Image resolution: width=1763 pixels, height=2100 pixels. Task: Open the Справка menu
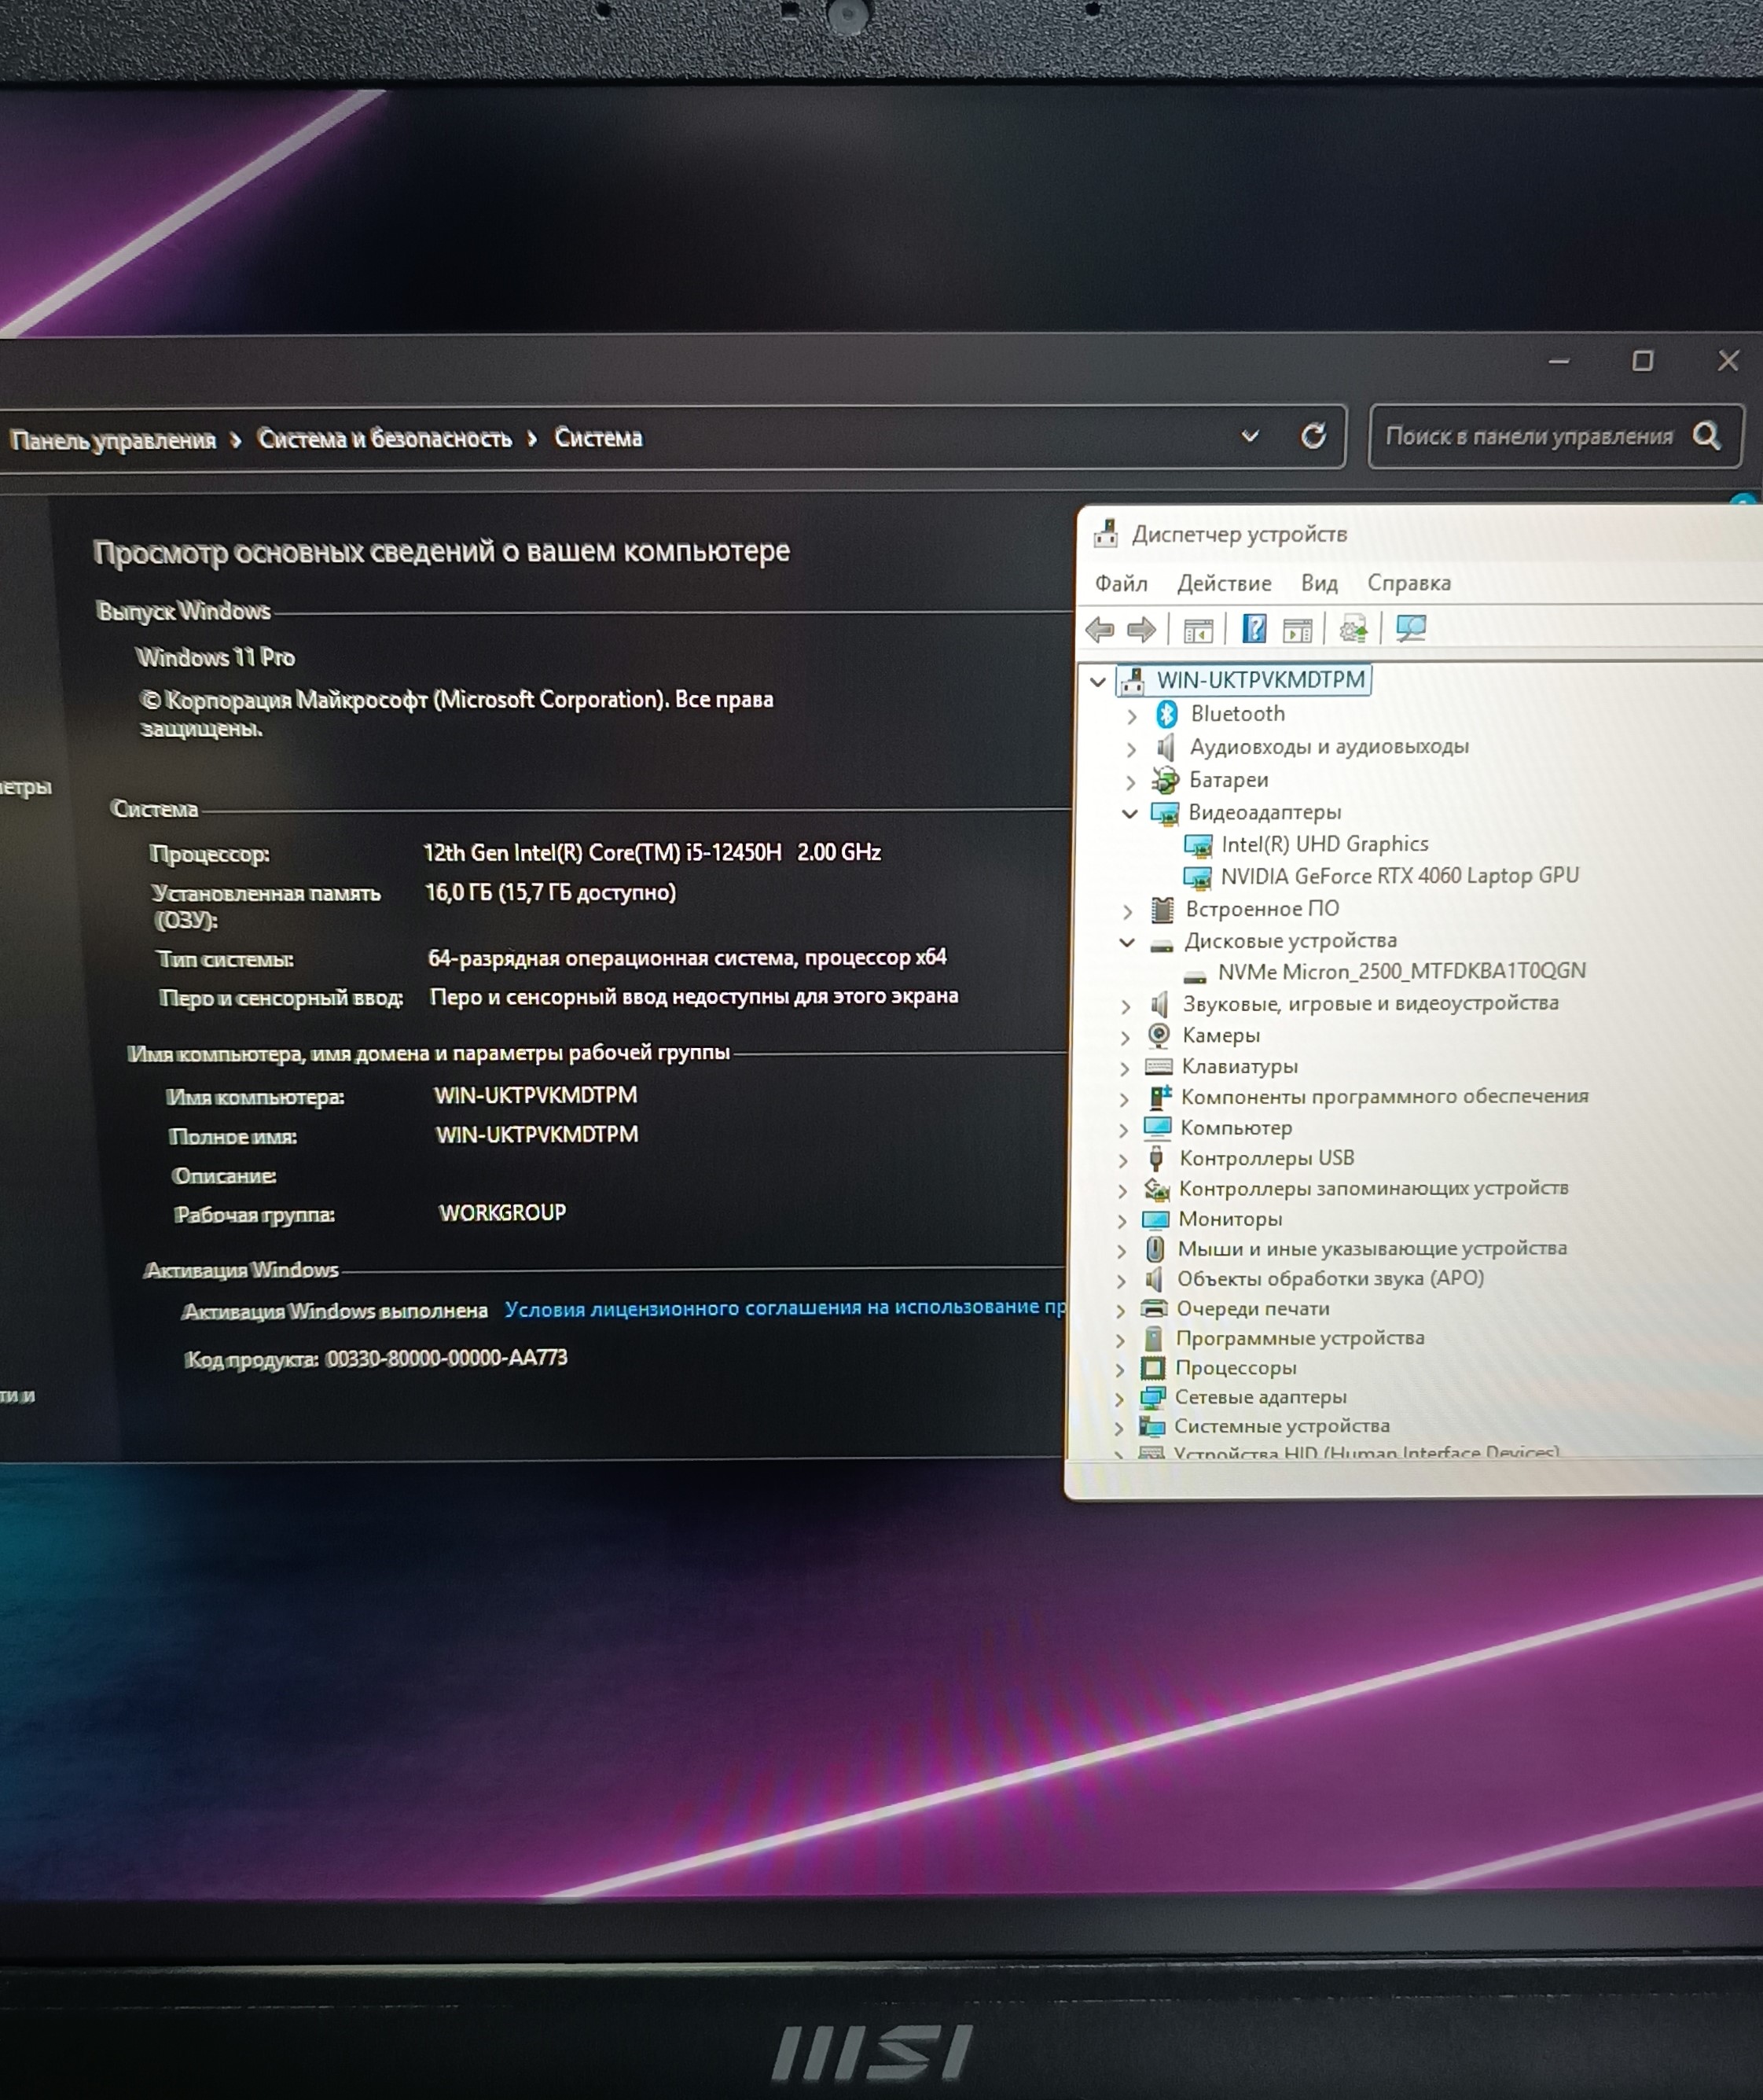1409,582
